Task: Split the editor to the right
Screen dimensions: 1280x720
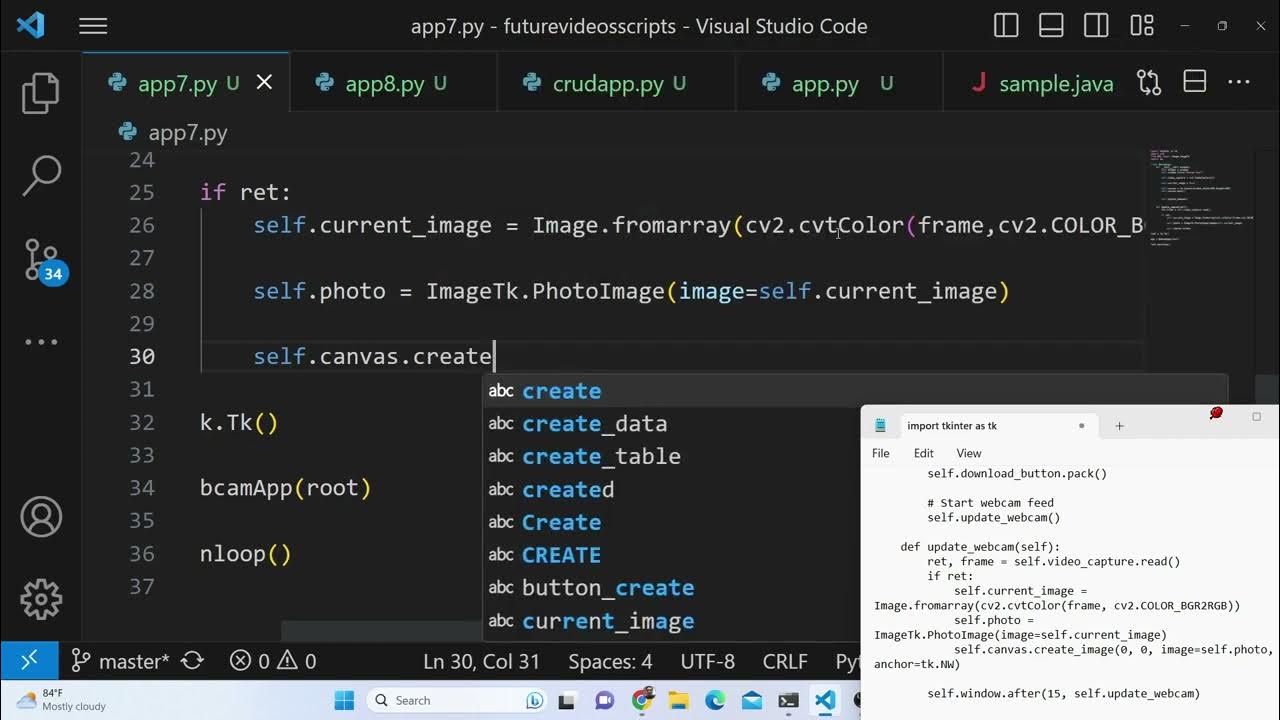Action: (1194, 83)
